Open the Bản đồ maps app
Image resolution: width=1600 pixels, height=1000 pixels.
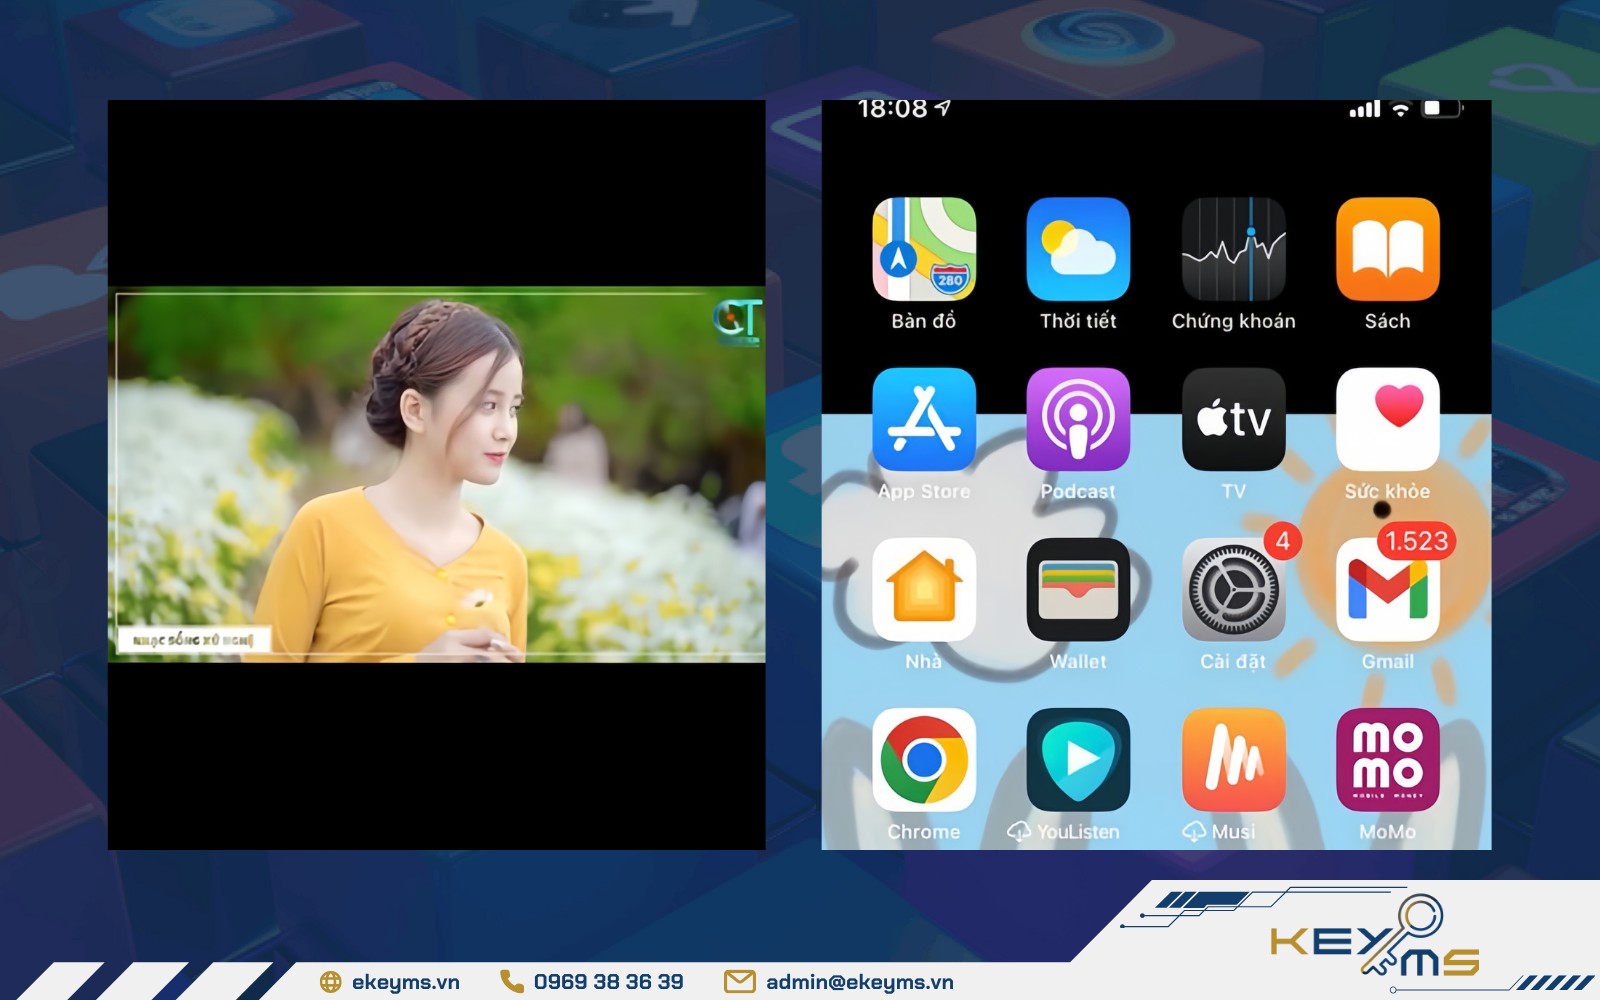click(x=924, y=249)
